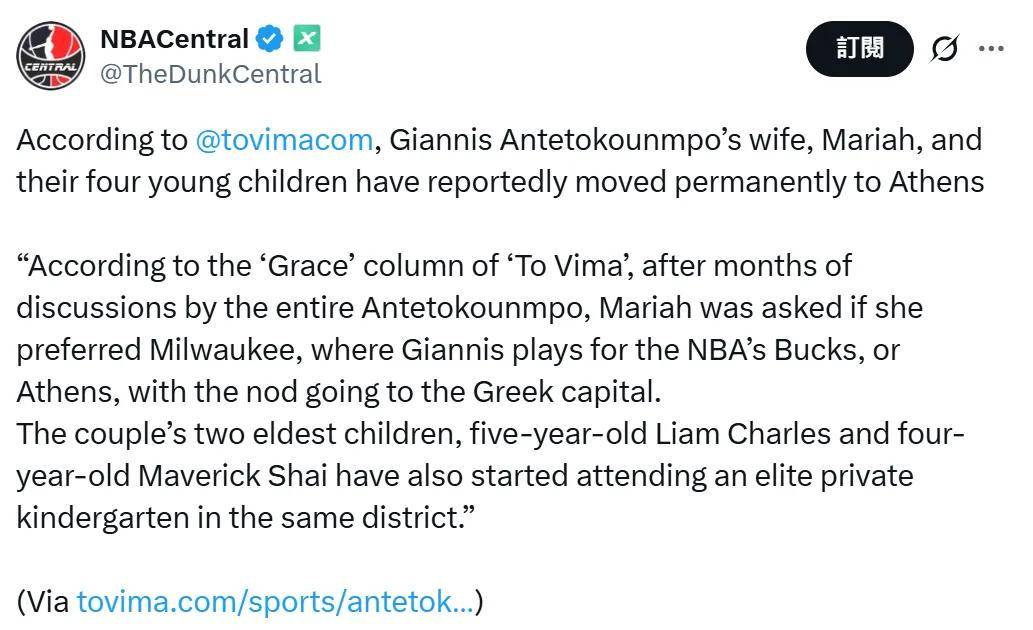Image resolution: width=1033 pixels, height=630 pixels.
Task: Open the @TheDunkCentral handle
Action: 210,74
